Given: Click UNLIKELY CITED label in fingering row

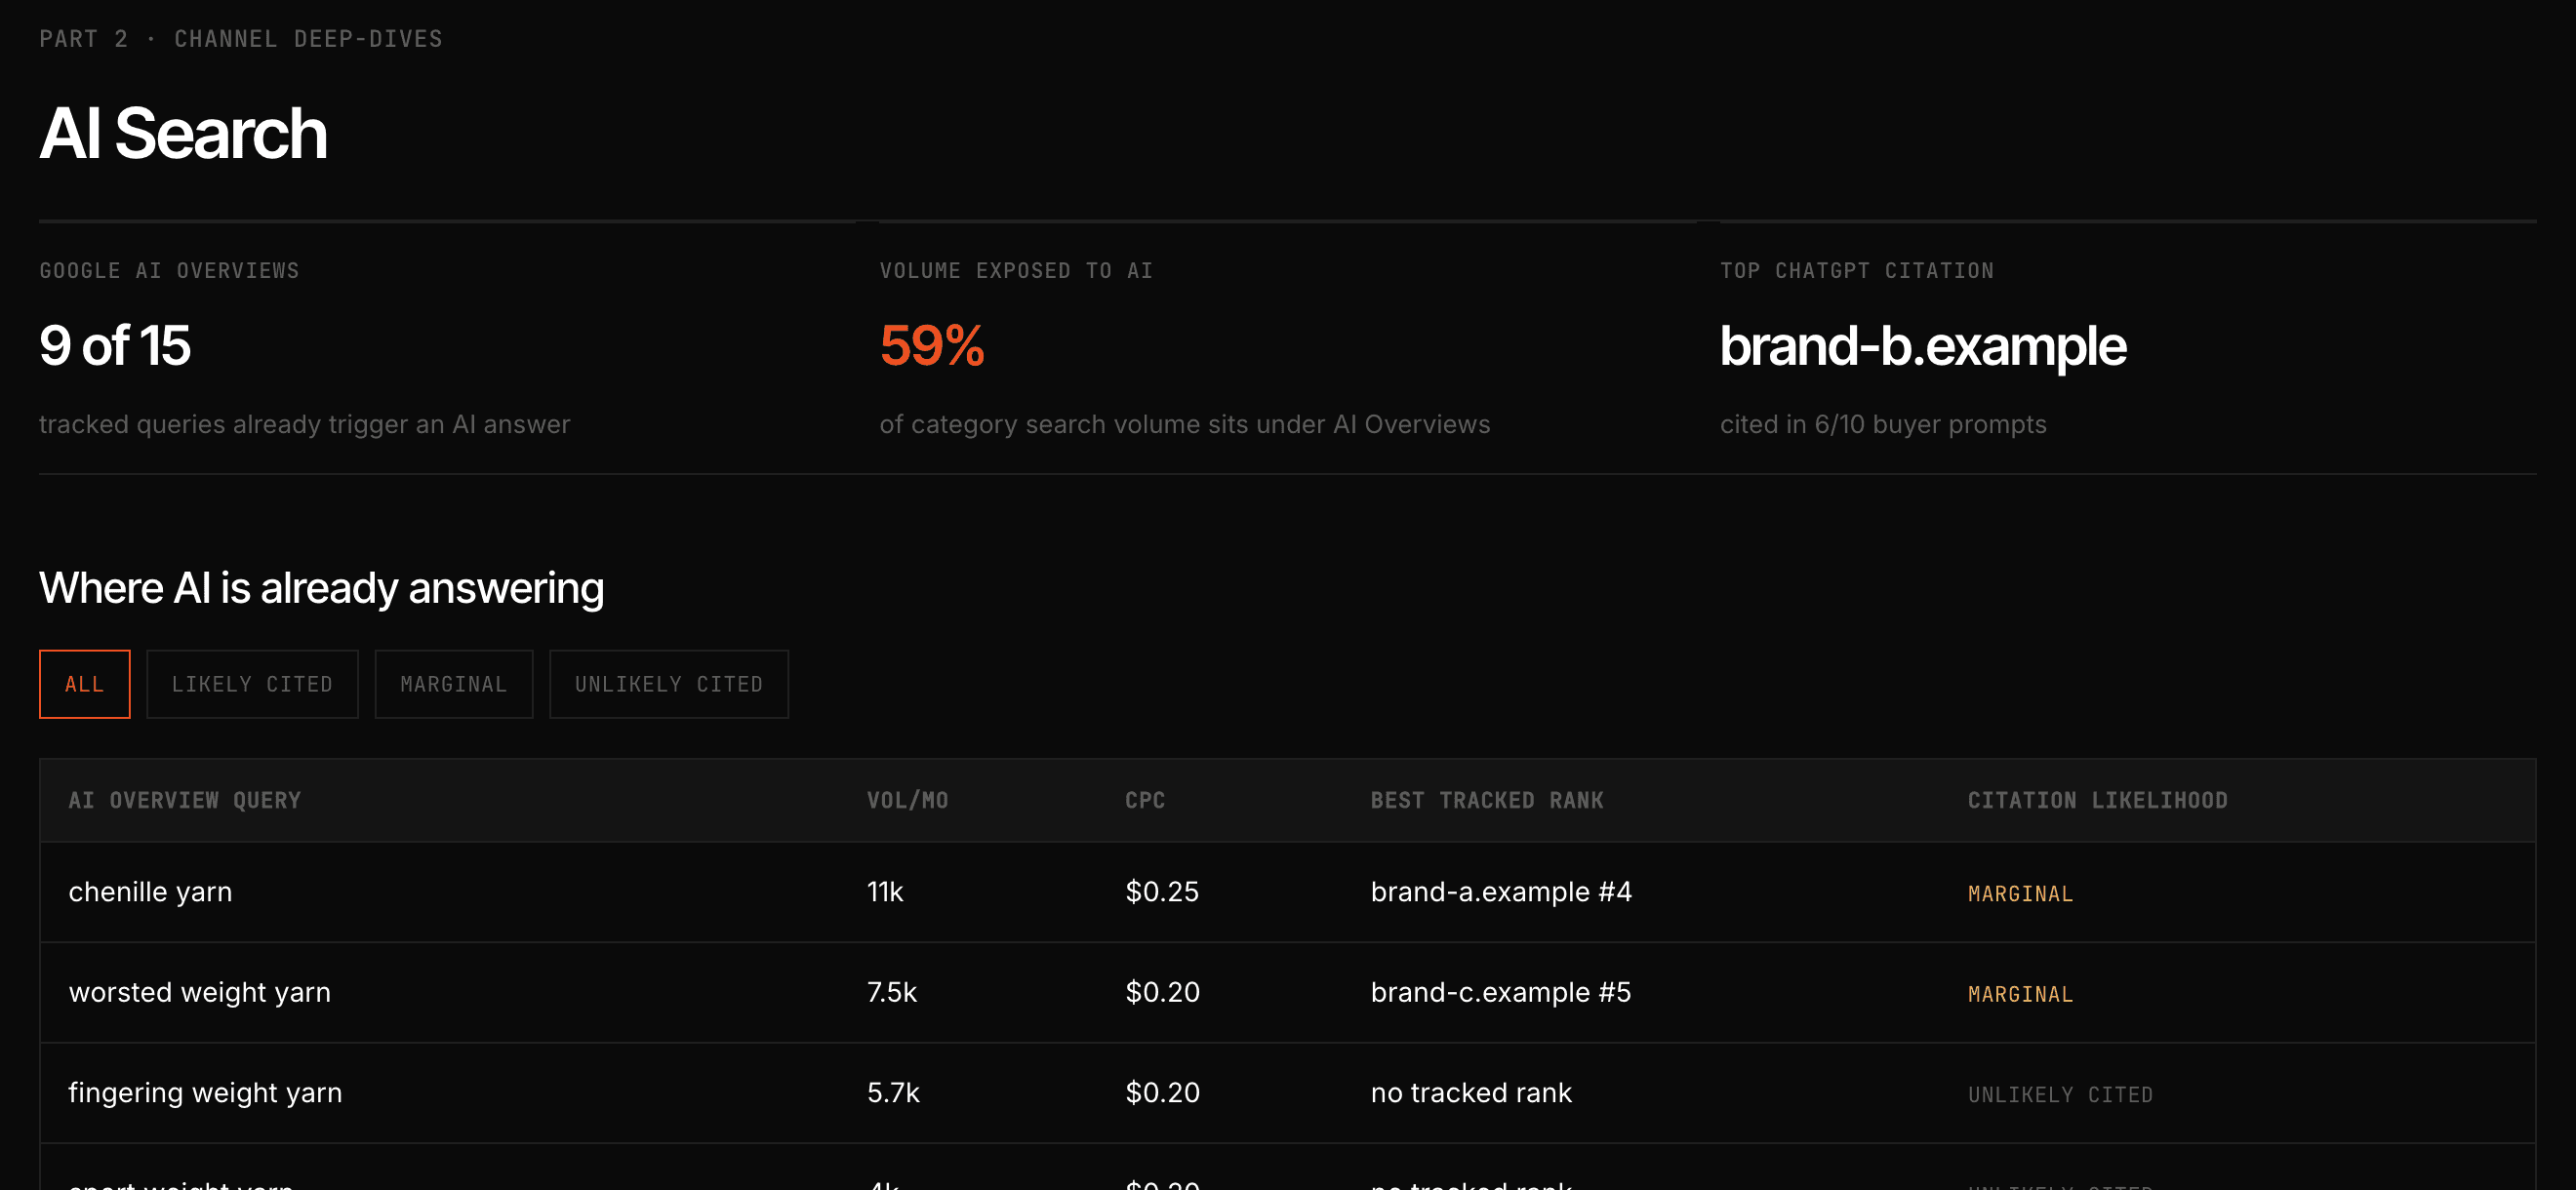Looking at the screenshot, I should pos(2060,1095).
